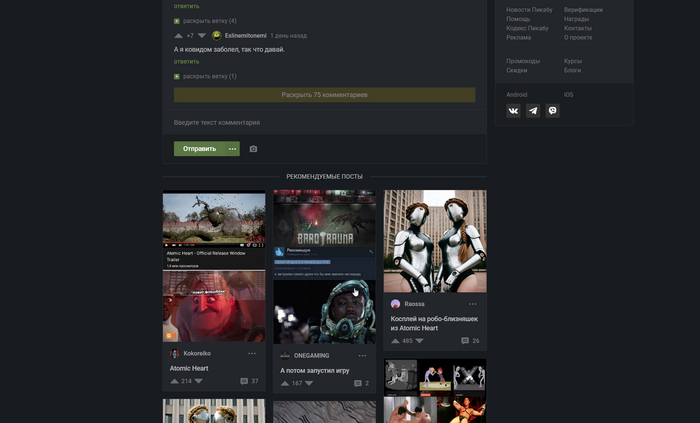Open the Android app link
Viewport: 700px width, 423px height.
[517, 95]
